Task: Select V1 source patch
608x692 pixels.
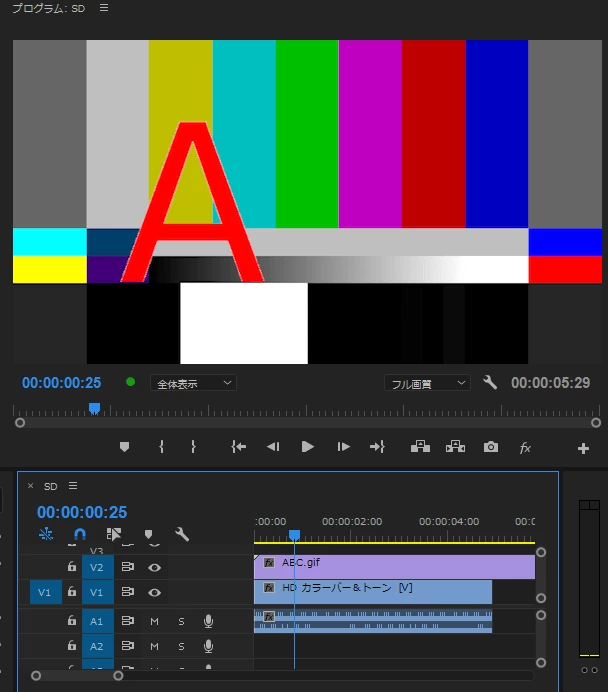Action: (x=45, y=592)
